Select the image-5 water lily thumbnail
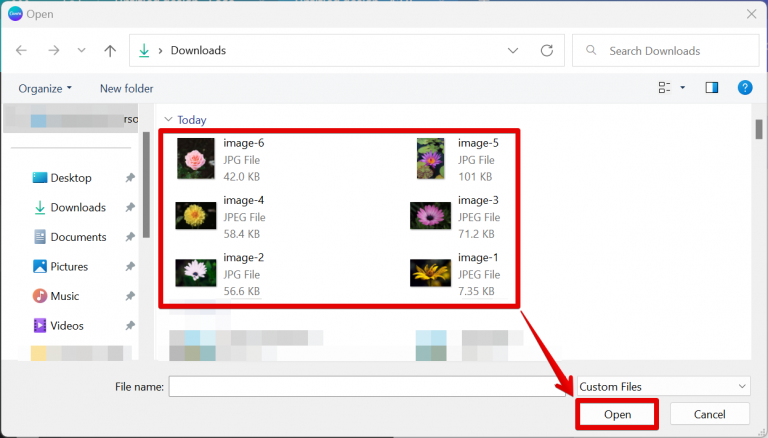Viewport: 768px width, 438px height. click(431, 158)
